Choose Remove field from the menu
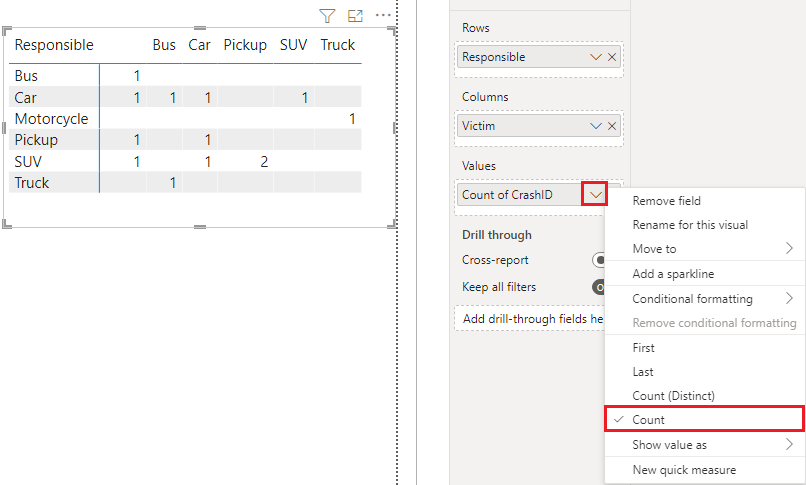 coord(705,201)
